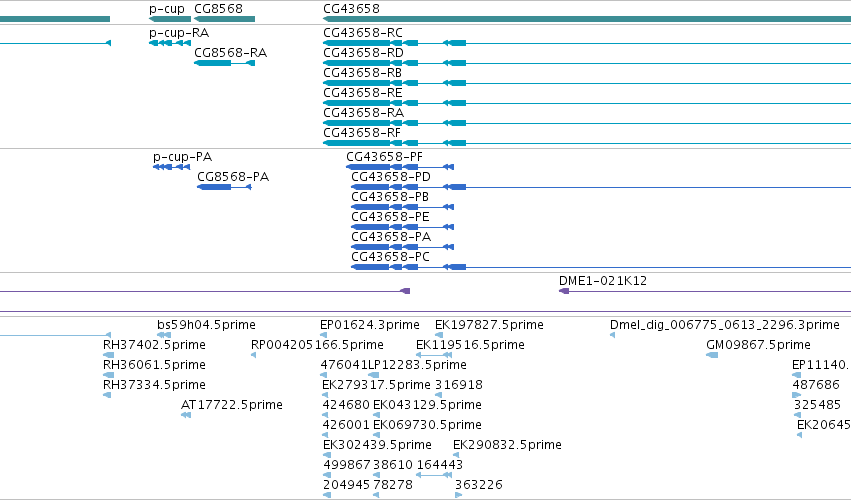Open the 499867 feature

tap(347, 465)
